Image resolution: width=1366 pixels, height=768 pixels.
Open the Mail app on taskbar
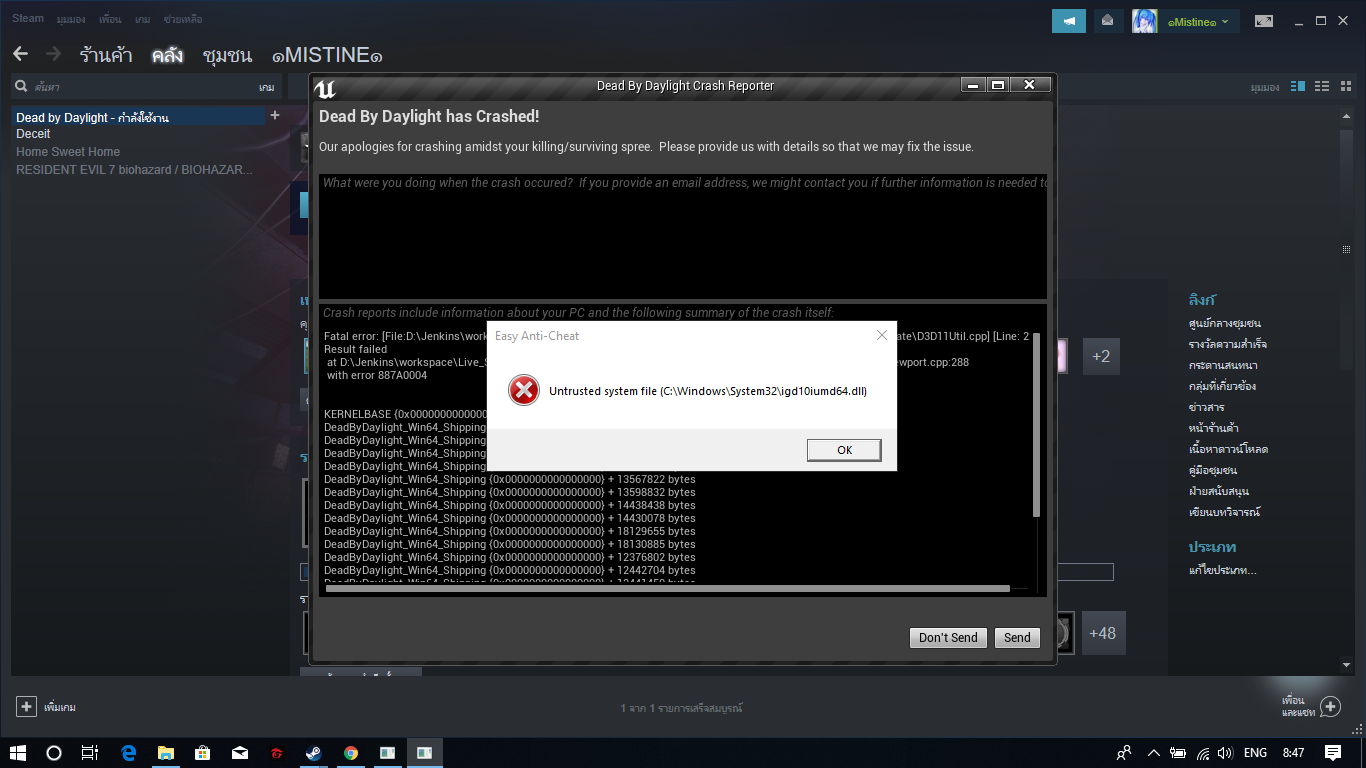pos(240,752)
